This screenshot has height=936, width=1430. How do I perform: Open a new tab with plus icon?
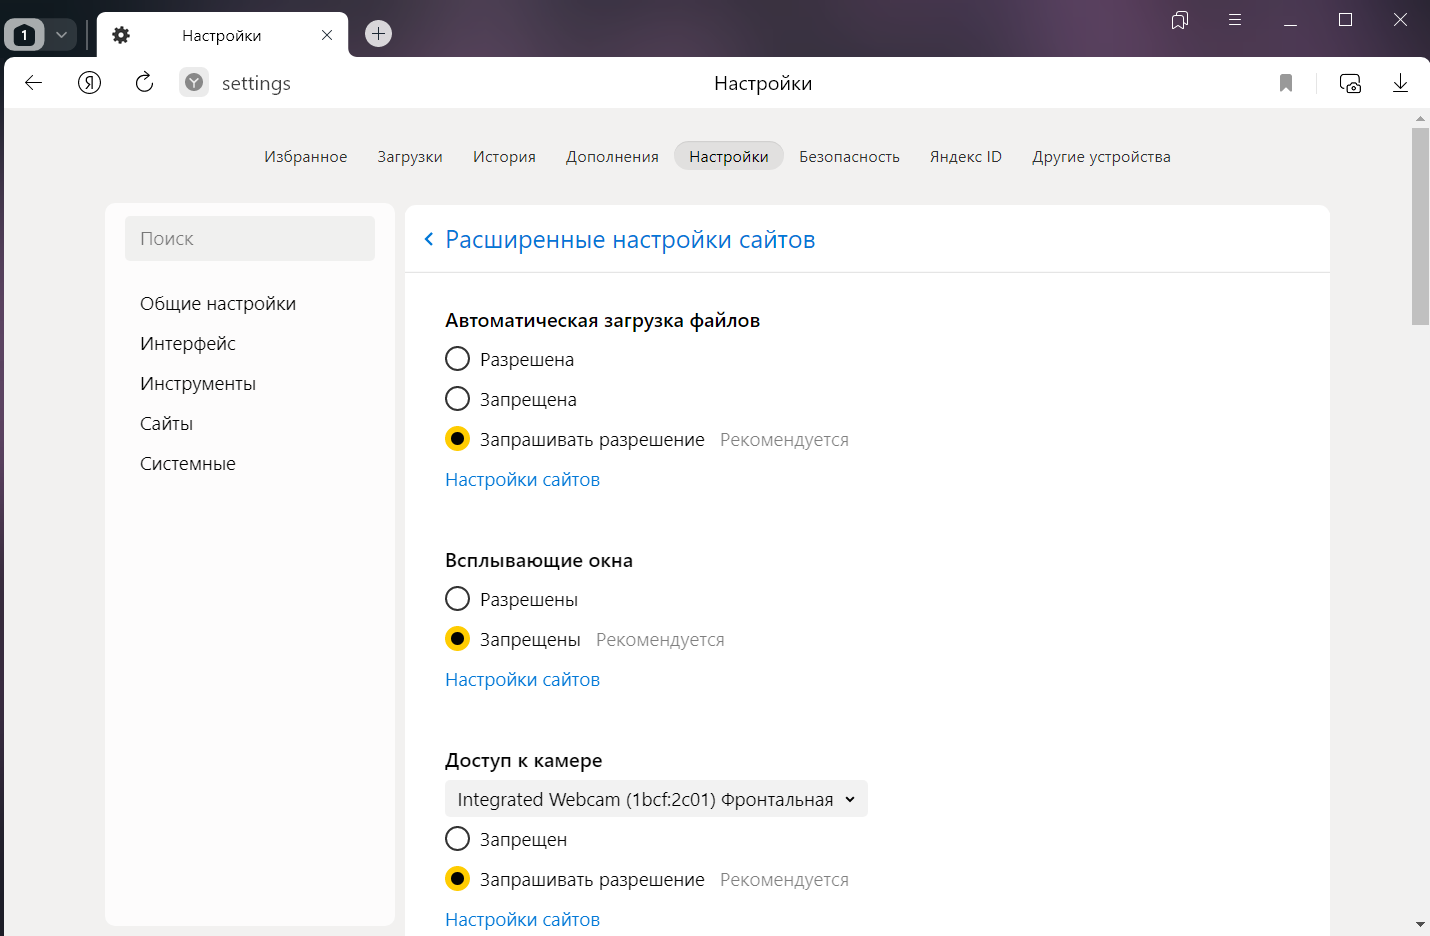pyautogui.click(x=378, y=34)
